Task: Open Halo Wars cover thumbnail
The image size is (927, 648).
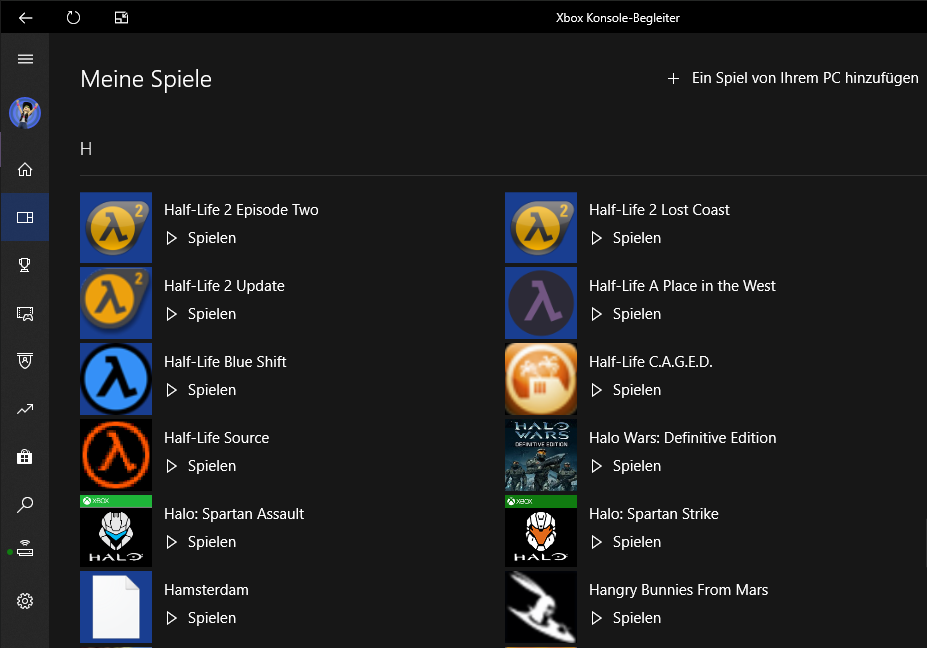Action: point(541,455)
